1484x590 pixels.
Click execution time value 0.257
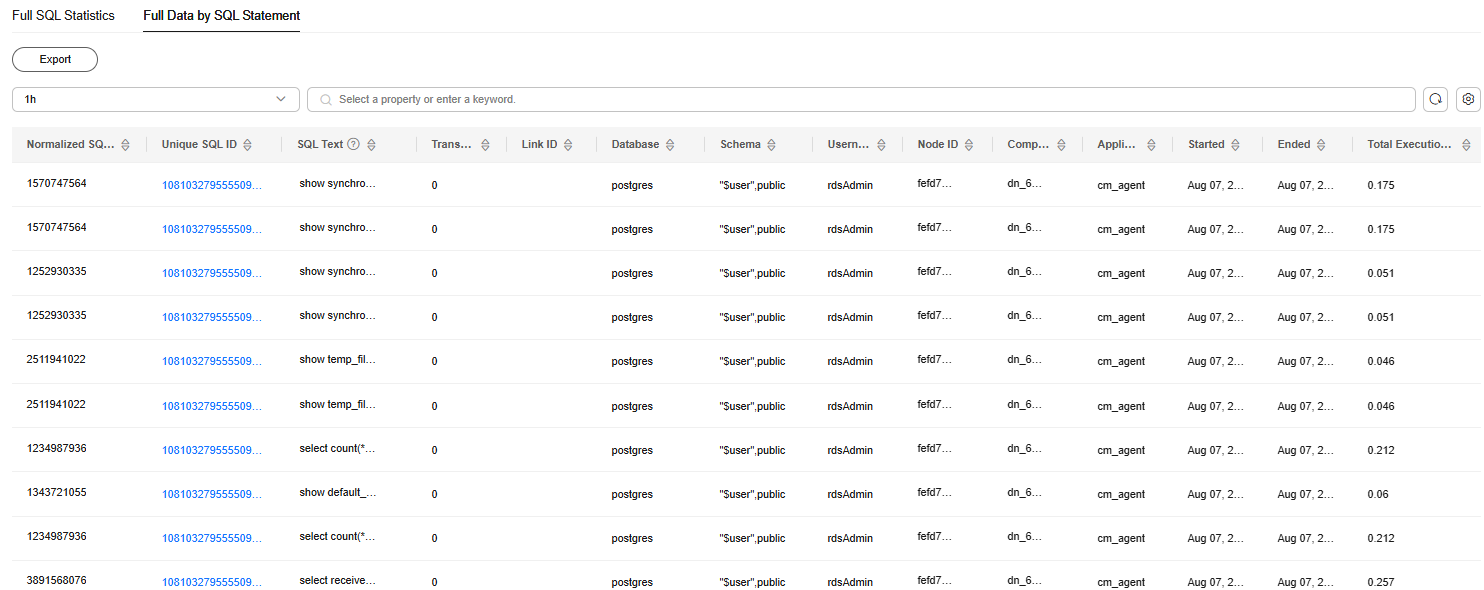pos(1381,582)
